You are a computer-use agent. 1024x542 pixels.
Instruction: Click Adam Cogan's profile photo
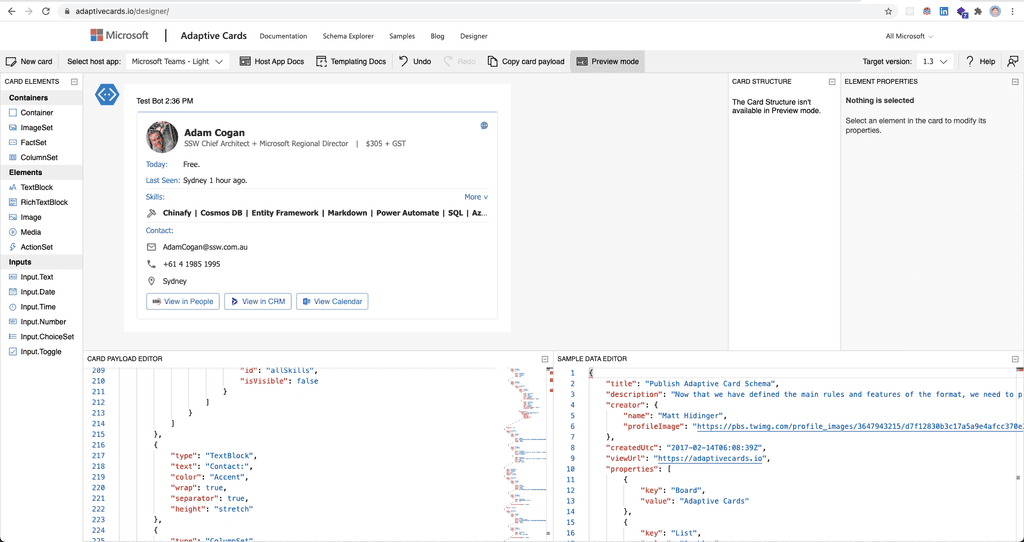tap(162, 137)
